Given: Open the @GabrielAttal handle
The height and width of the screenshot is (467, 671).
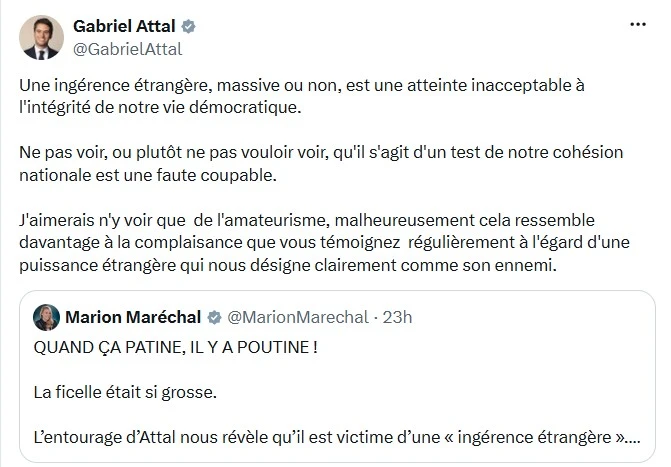Looking at the screenshot, I should [128, 49].
